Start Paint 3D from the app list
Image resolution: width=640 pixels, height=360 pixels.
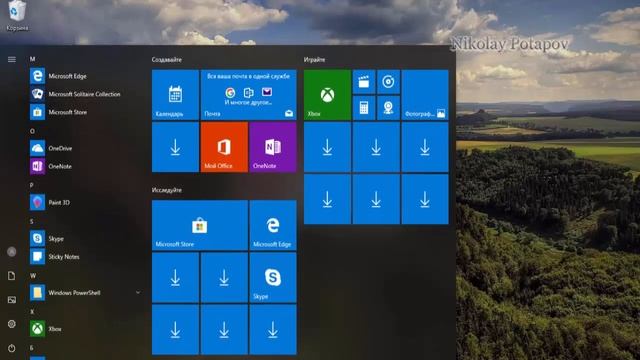85,202
